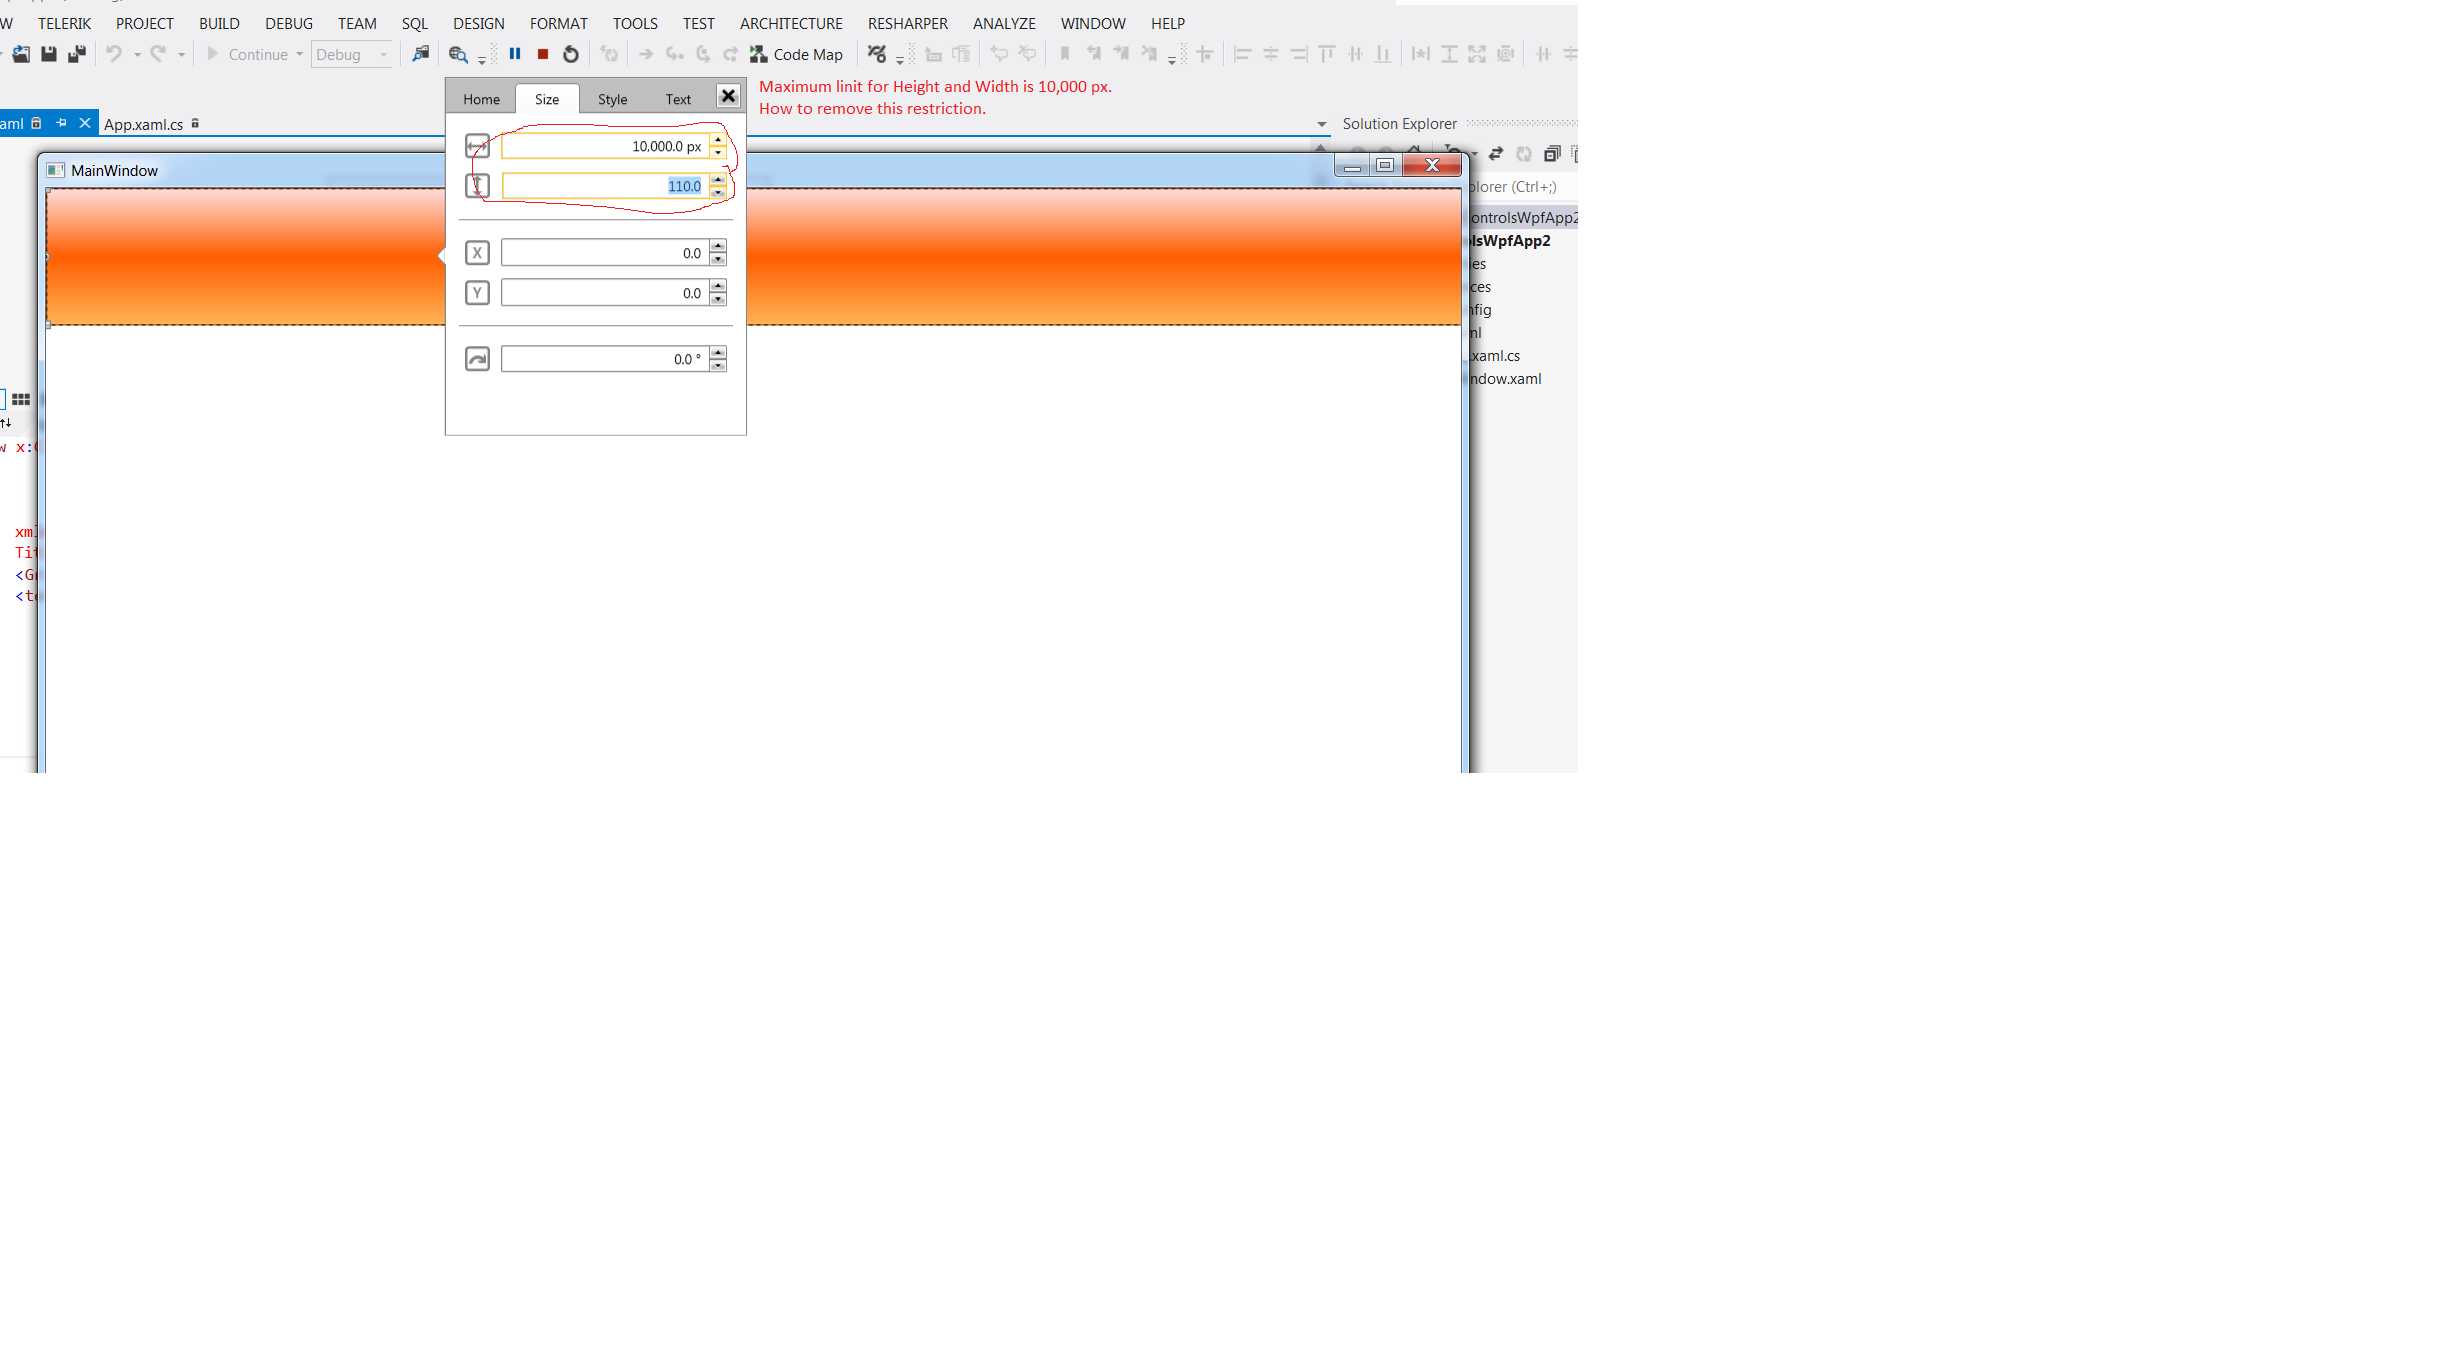Click the rotation angle icon
2458x1356 pixels.
click(x=477, y=359)
